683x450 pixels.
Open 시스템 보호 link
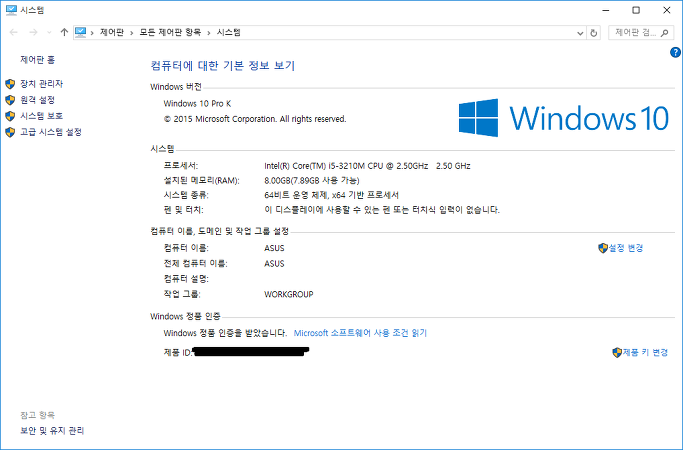41,116
